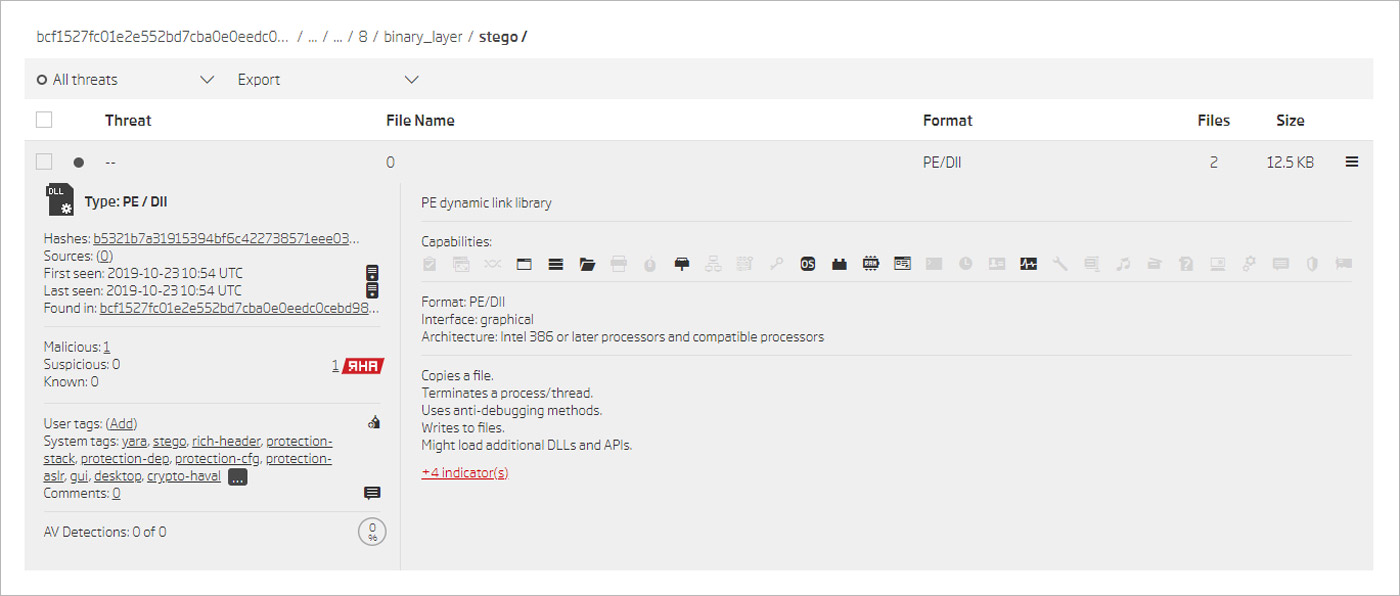The width and height of the screenshot is (1400, 596).
Task: Open the rich-header system tag
Action: point(226,441)
